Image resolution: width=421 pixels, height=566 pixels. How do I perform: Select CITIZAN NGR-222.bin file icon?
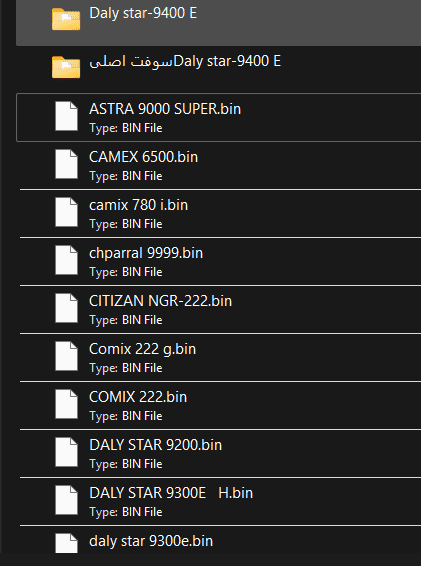pyautogui.click(x=66, y=308)
